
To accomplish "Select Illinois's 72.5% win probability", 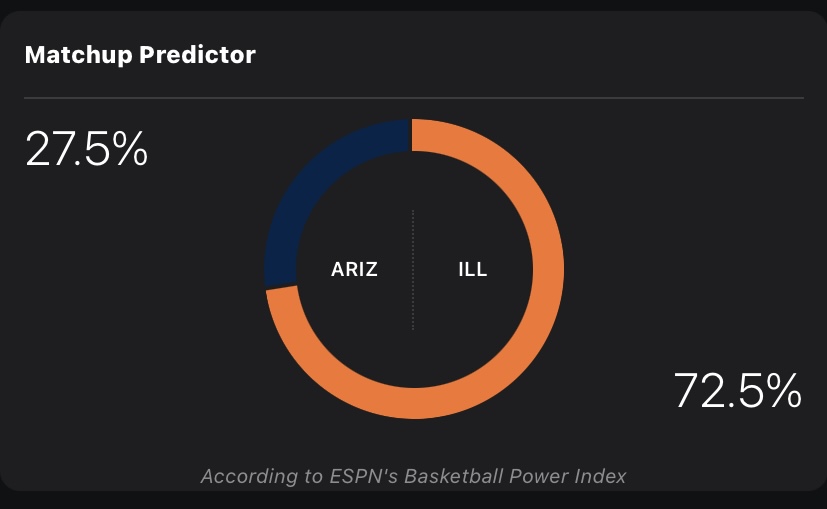I will [738, 390].
